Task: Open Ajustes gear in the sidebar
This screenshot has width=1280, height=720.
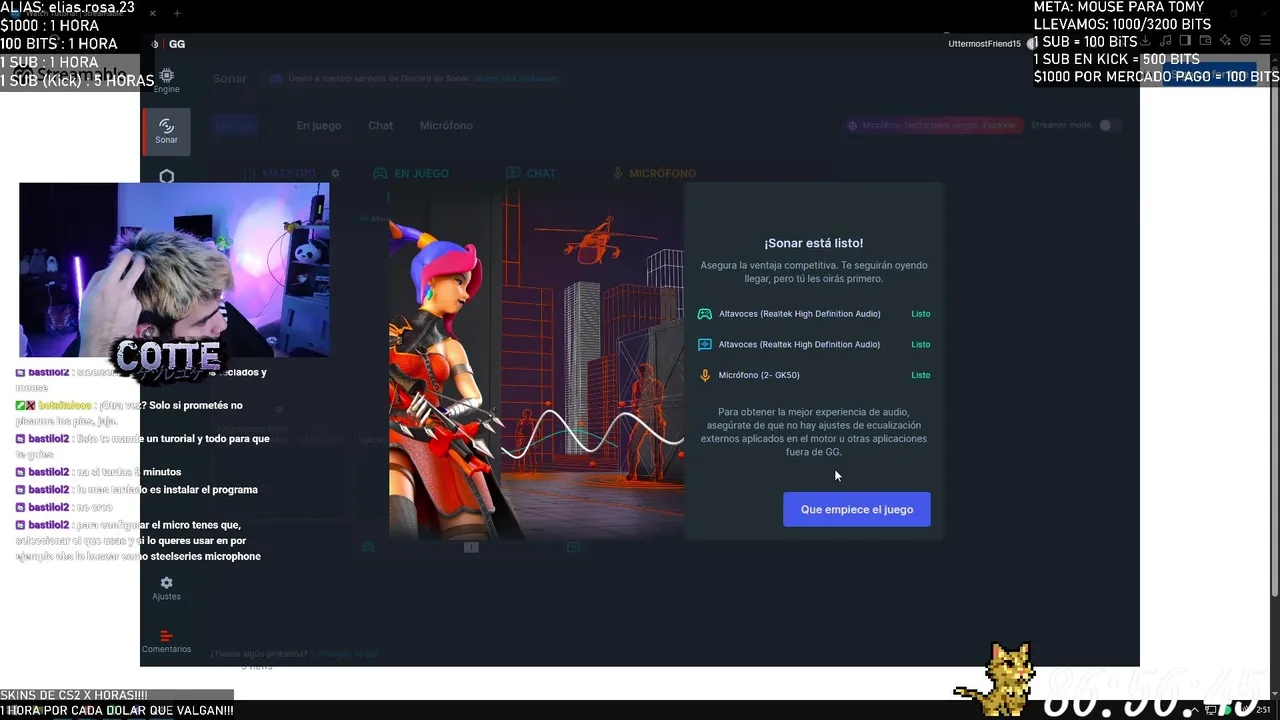Action: [166, 588]
